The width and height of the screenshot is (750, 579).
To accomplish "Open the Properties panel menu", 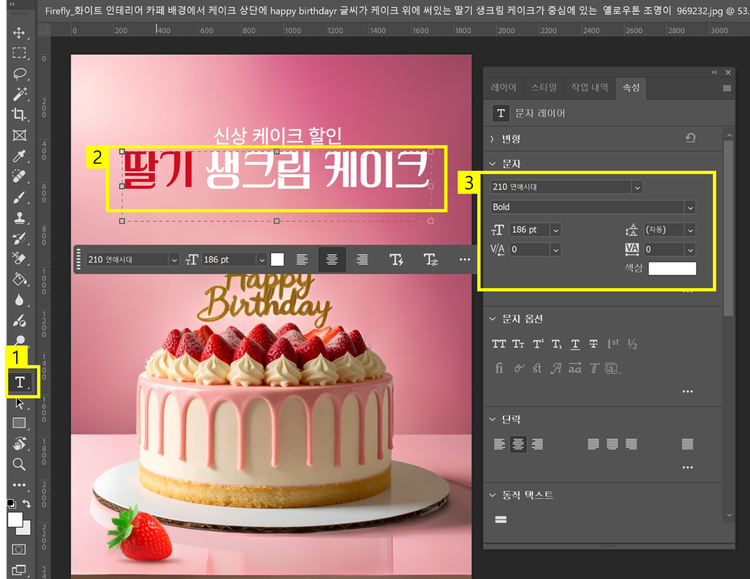I will tap(727, 88).
